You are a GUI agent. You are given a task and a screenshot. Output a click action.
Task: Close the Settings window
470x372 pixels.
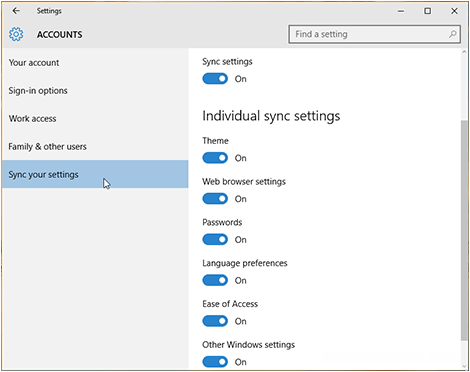[x=454, y=11]
